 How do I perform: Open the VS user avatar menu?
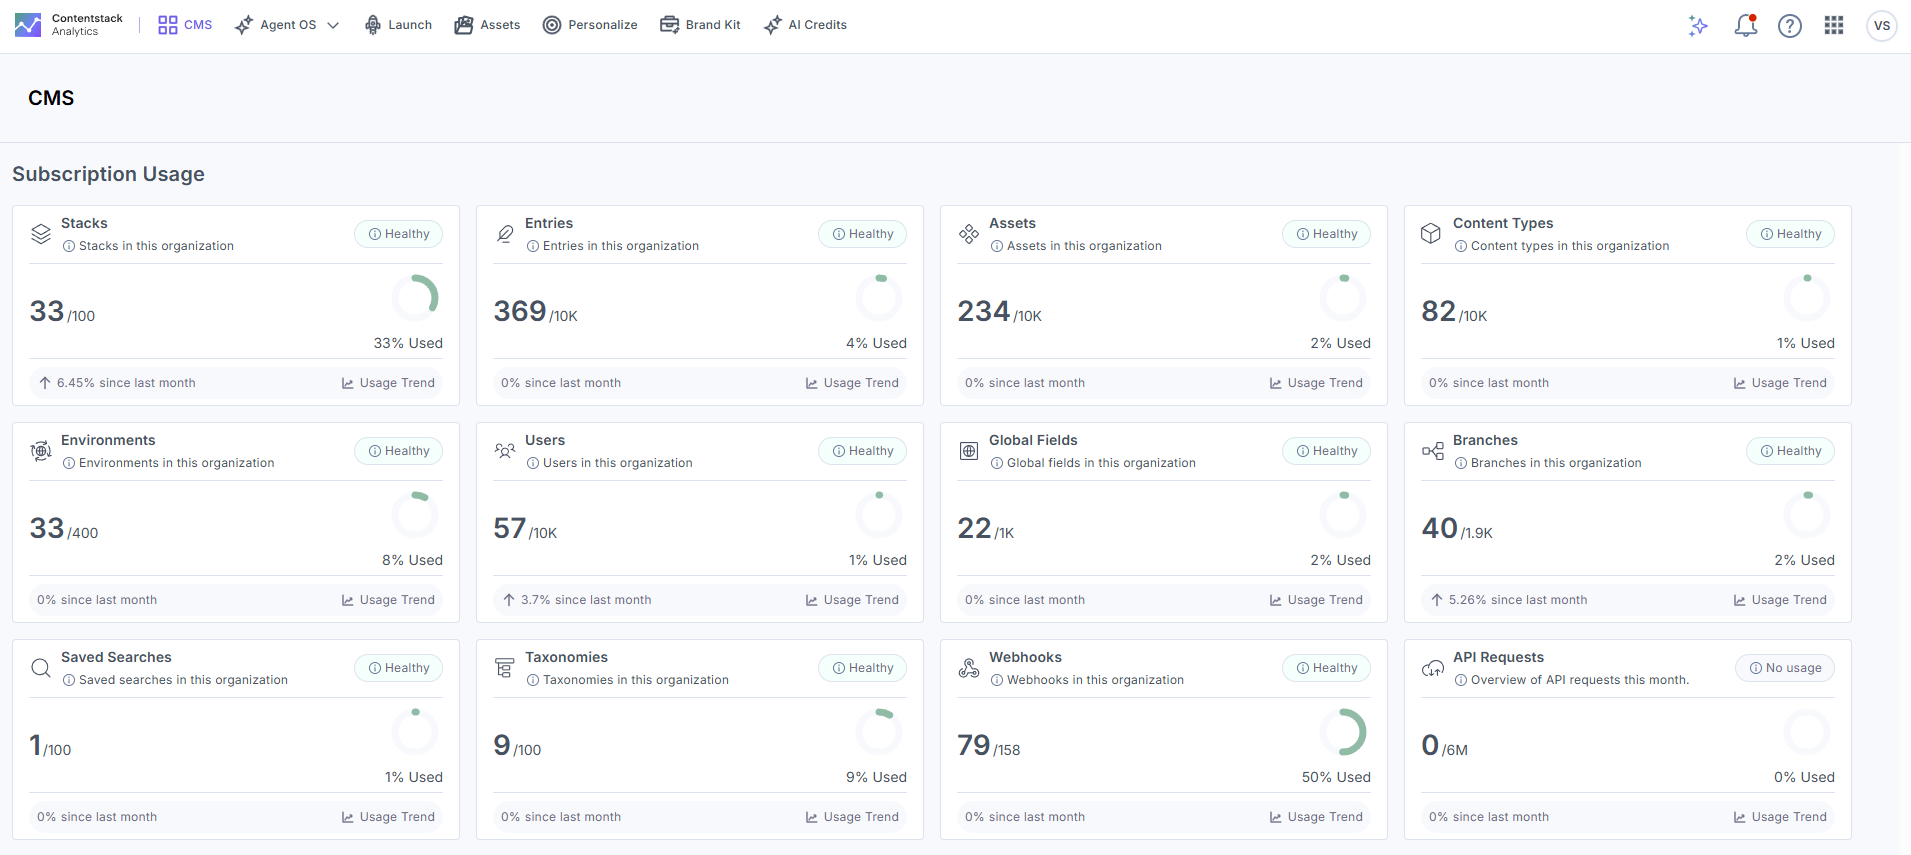tap(1882, 26)
